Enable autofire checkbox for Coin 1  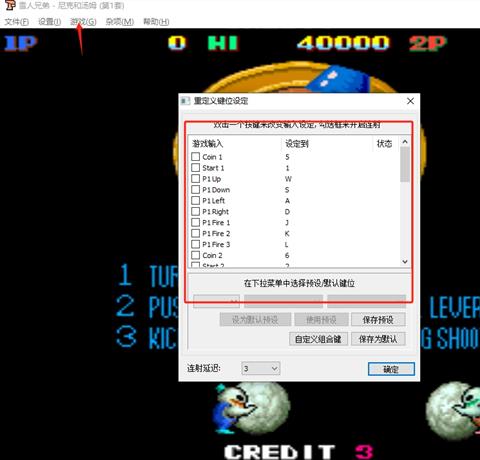pos(196,157)
